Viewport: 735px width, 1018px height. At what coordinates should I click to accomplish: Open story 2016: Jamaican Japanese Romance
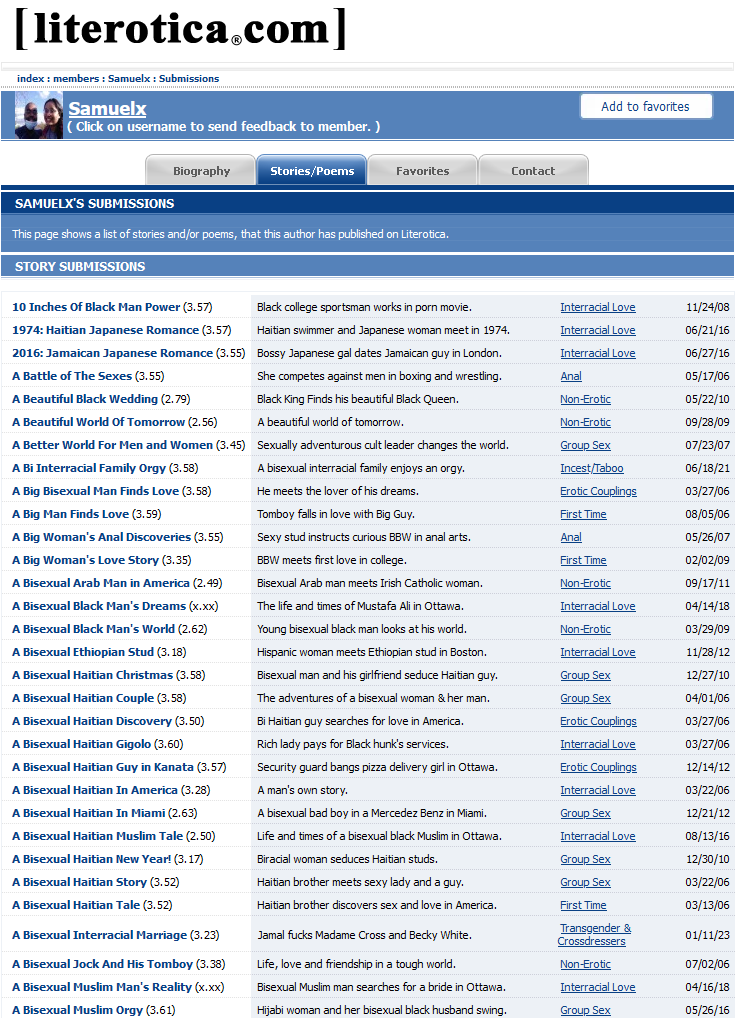coord(112,353)
